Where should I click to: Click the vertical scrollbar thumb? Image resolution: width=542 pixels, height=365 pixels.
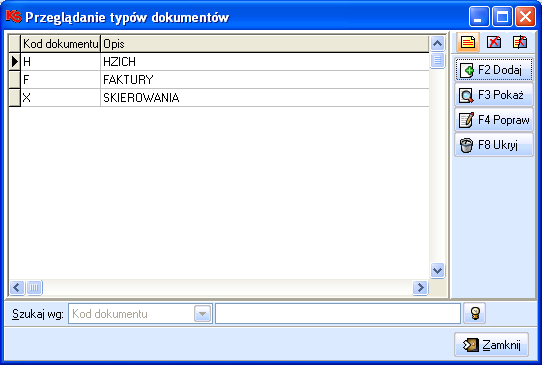438,60
